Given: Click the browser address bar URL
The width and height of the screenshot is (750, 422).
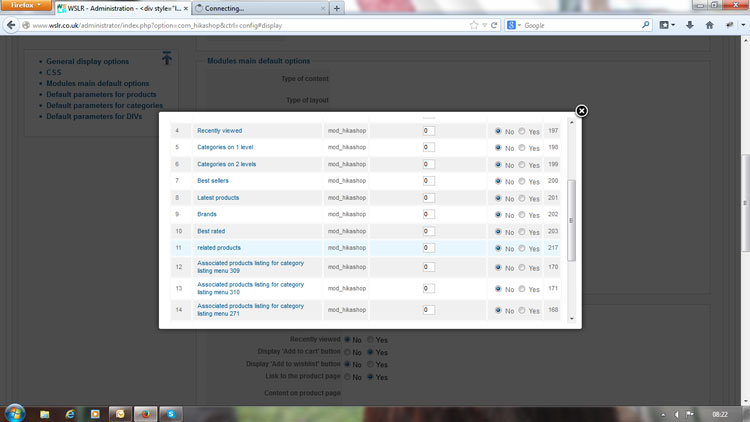Looking at the screenshot, I should (249, 25).
